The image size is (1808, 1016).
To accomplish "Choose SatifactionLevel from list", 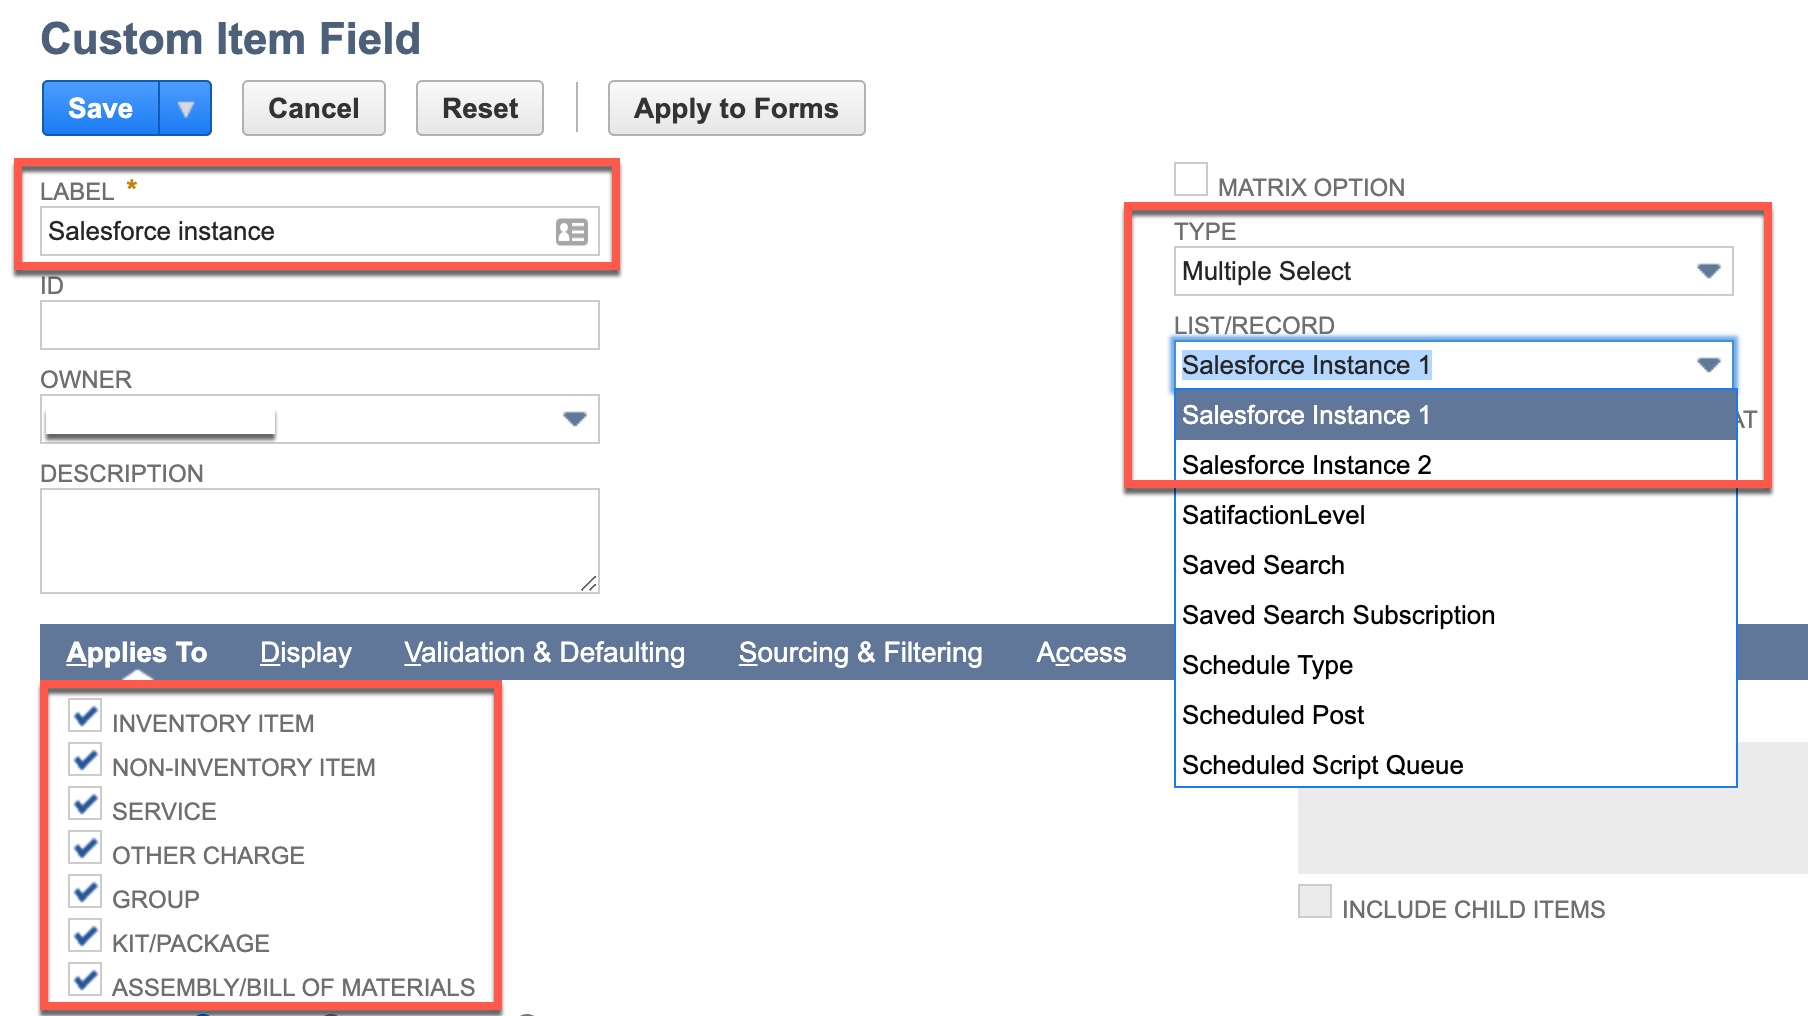I will pos(1455,515).
